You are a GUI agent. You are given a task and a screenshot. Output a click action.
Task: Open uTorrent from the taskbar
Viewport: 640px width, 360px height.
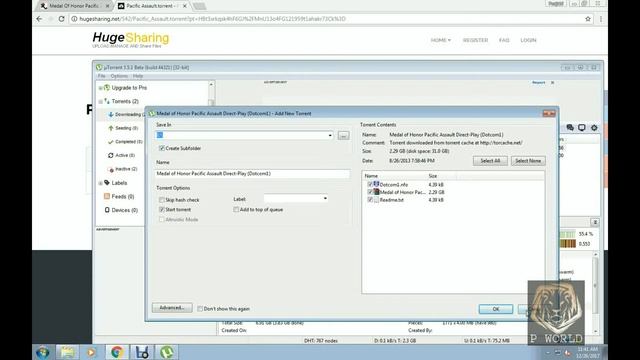(167, 352)
